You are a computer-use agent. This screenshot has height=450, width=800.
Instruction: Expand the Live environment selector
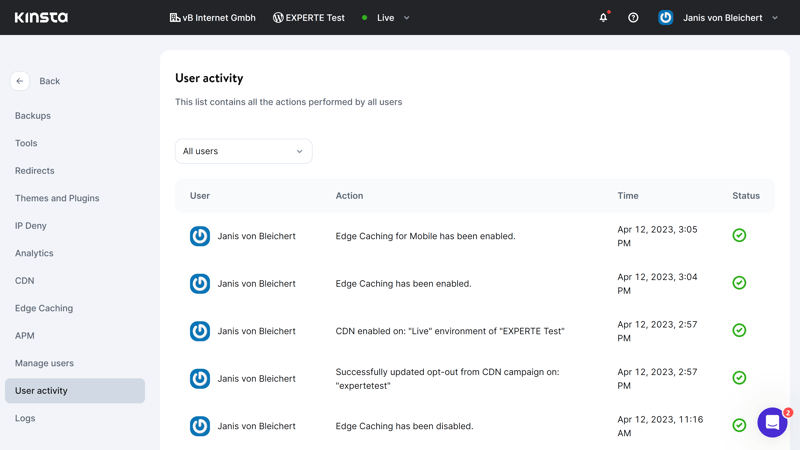386,18
